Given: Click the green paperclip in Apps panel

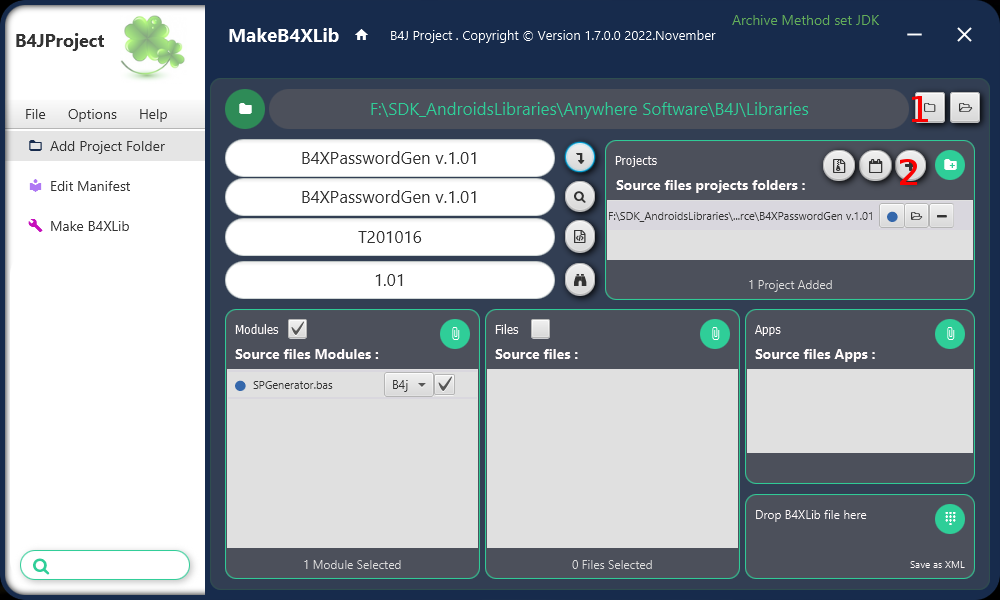Looking at the screenshot, I should [x=950, y=333].
